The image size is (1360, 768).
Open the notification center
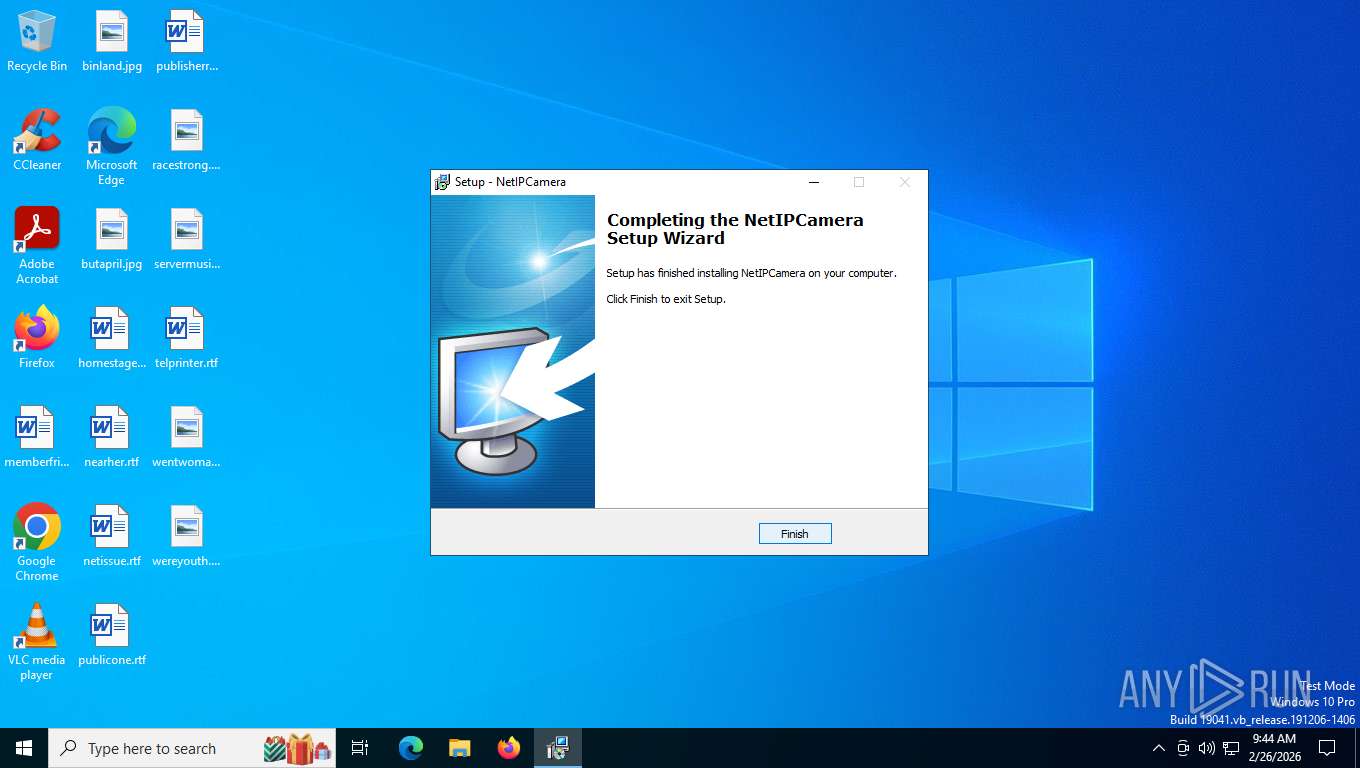[x=1327, y=748]
